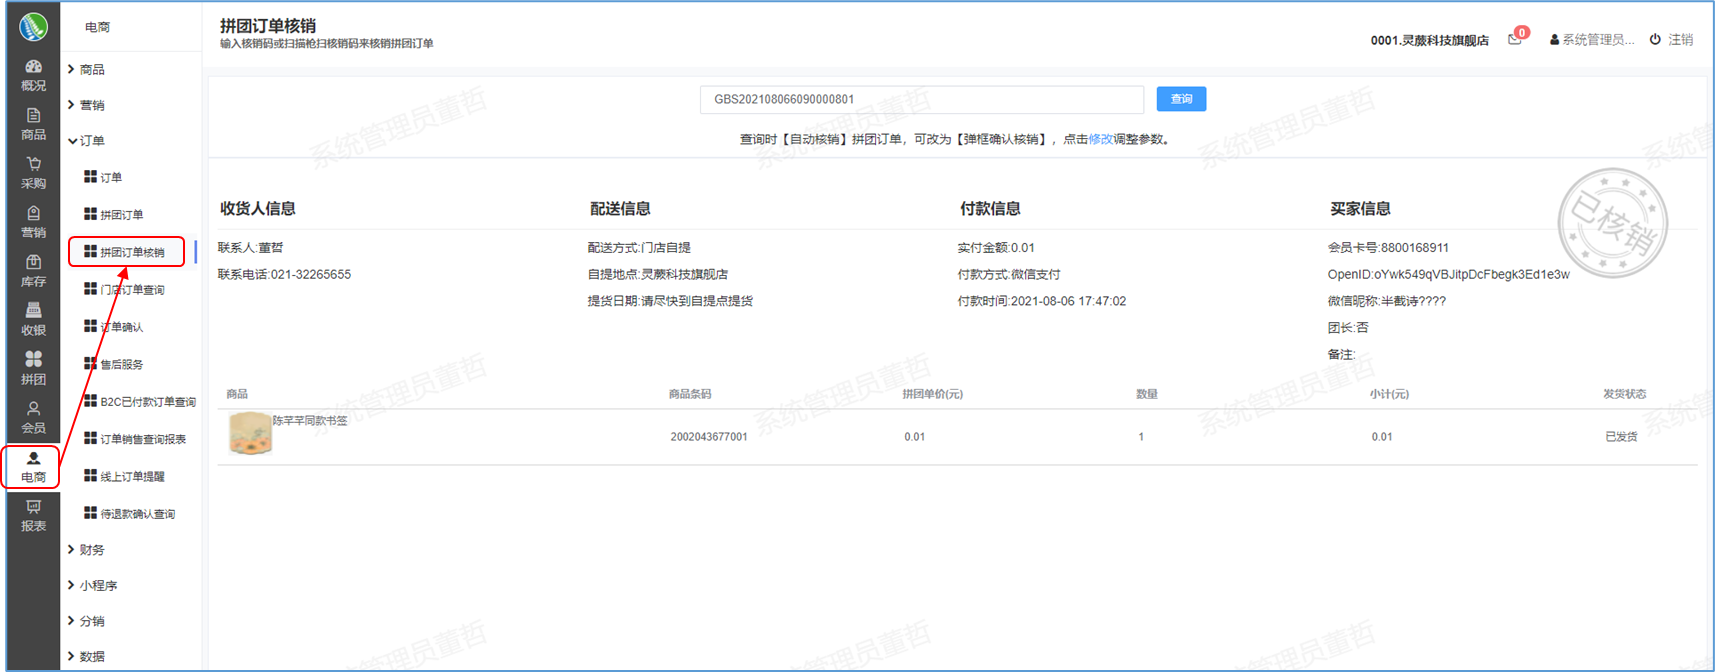
Task: Open the 商品 sidebar module icon
Action: tap(33, 124)
